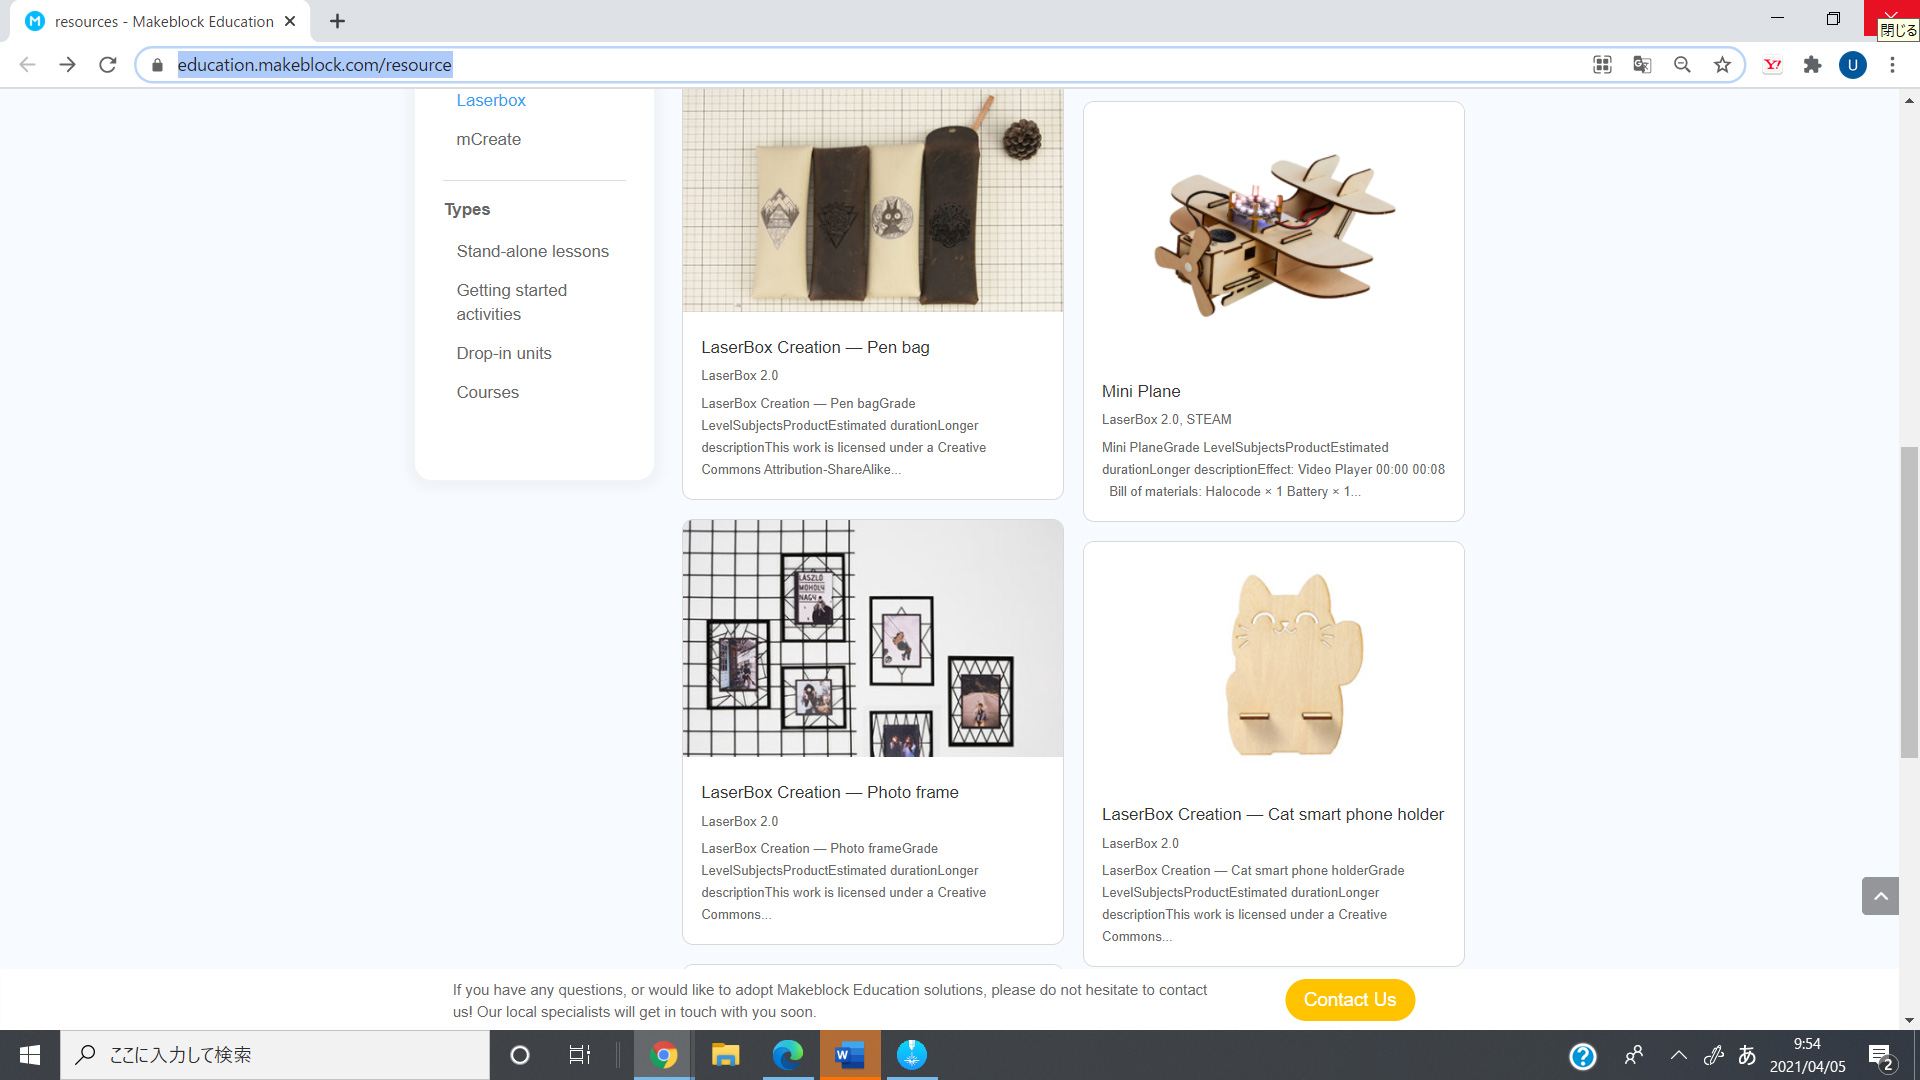Close the Makeblock Education tab
The image size is (1920, 1080).
(290, 21)
